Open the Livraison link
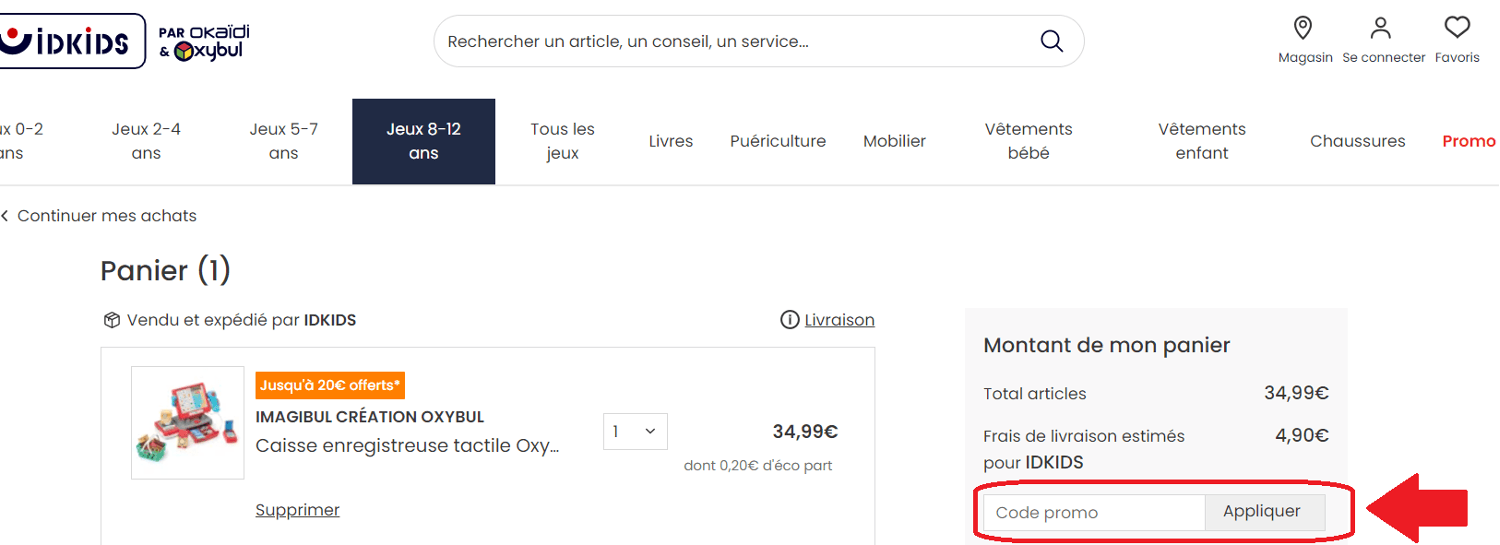Screen dimensions: 1500x545 click(840, 320)
